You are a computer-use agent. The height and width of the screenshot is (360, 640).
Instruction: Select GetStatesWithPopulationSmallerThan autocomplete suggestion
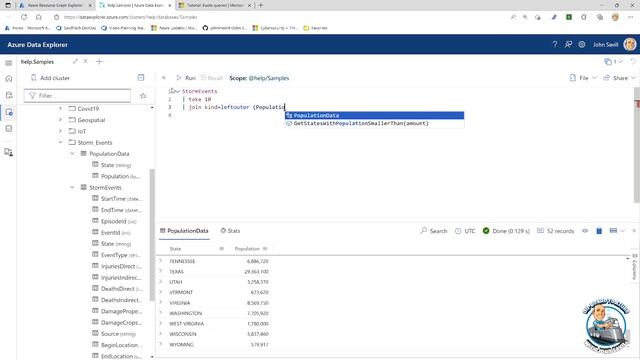(374, 123)
